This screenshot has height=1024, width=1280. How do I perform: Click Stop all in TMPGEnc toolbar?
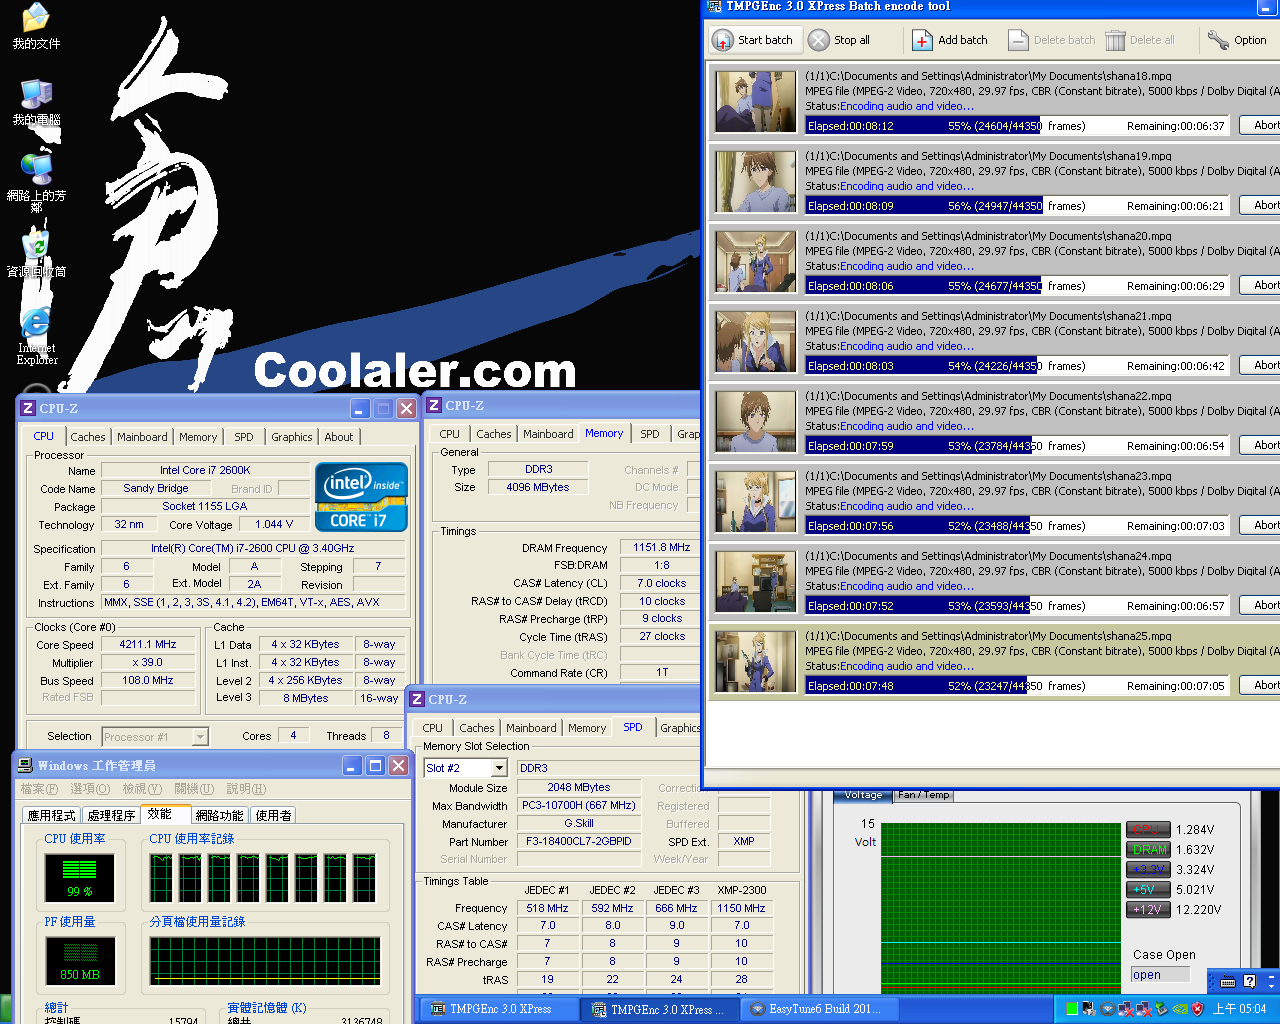pyautogui.click(x=839, y=40)
